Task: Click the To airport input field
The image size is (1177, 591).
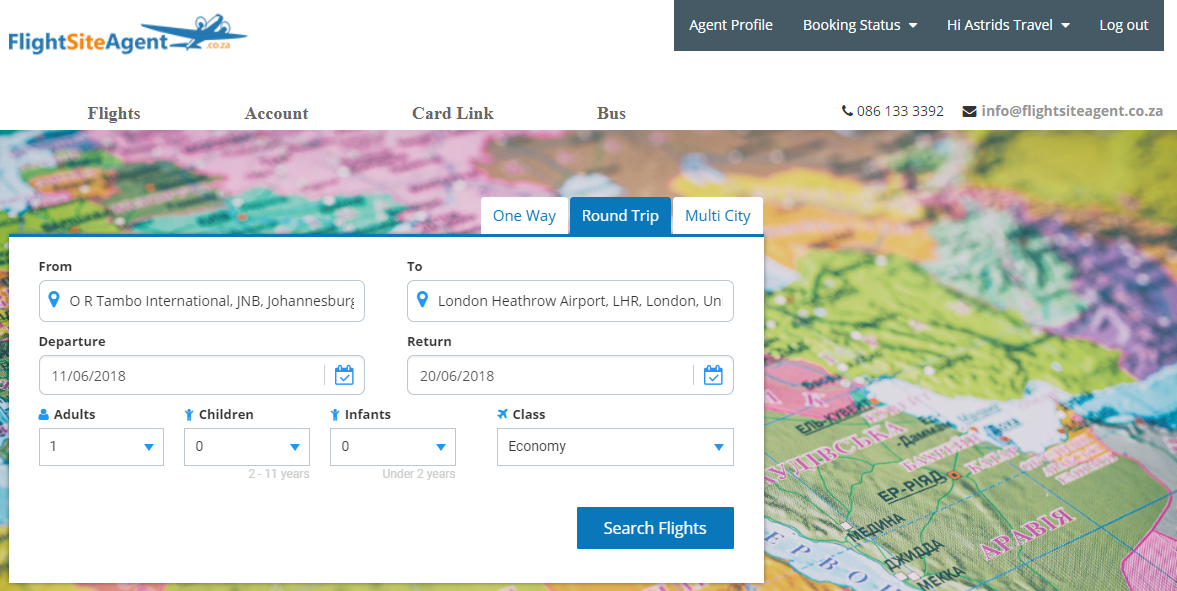Action: pyautogui.click(x=570, y=301)
